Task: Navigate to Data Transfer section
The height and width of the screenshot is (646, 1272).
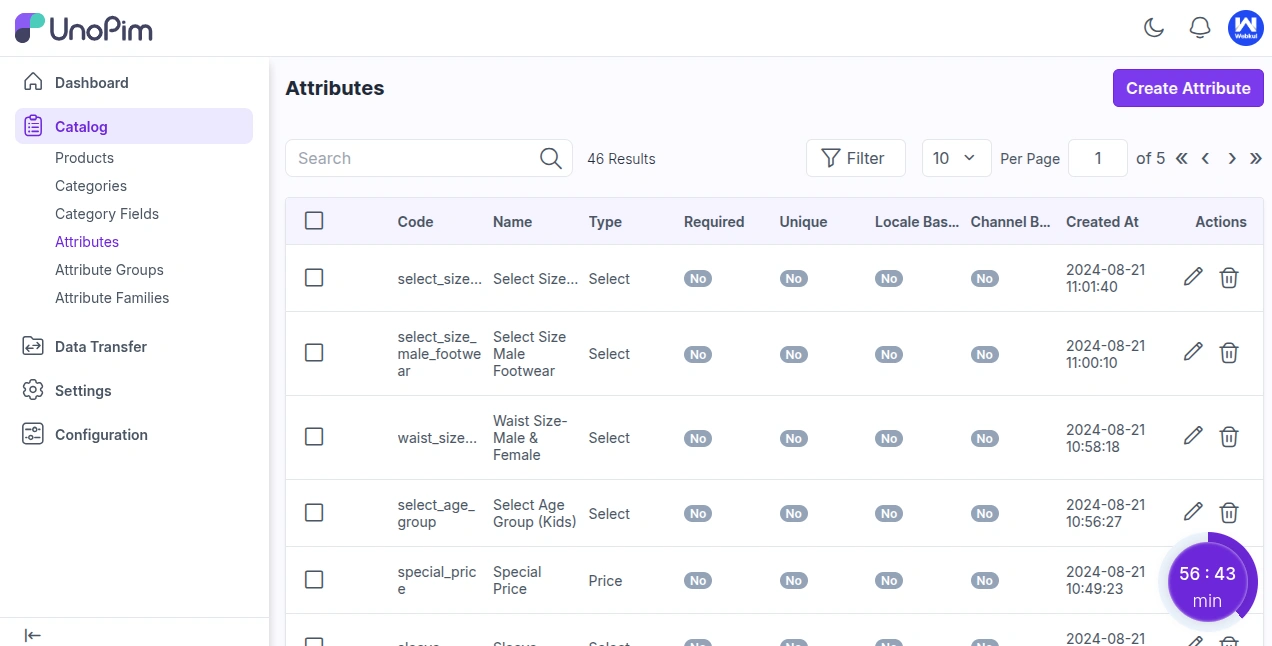Action: point(101,347)
